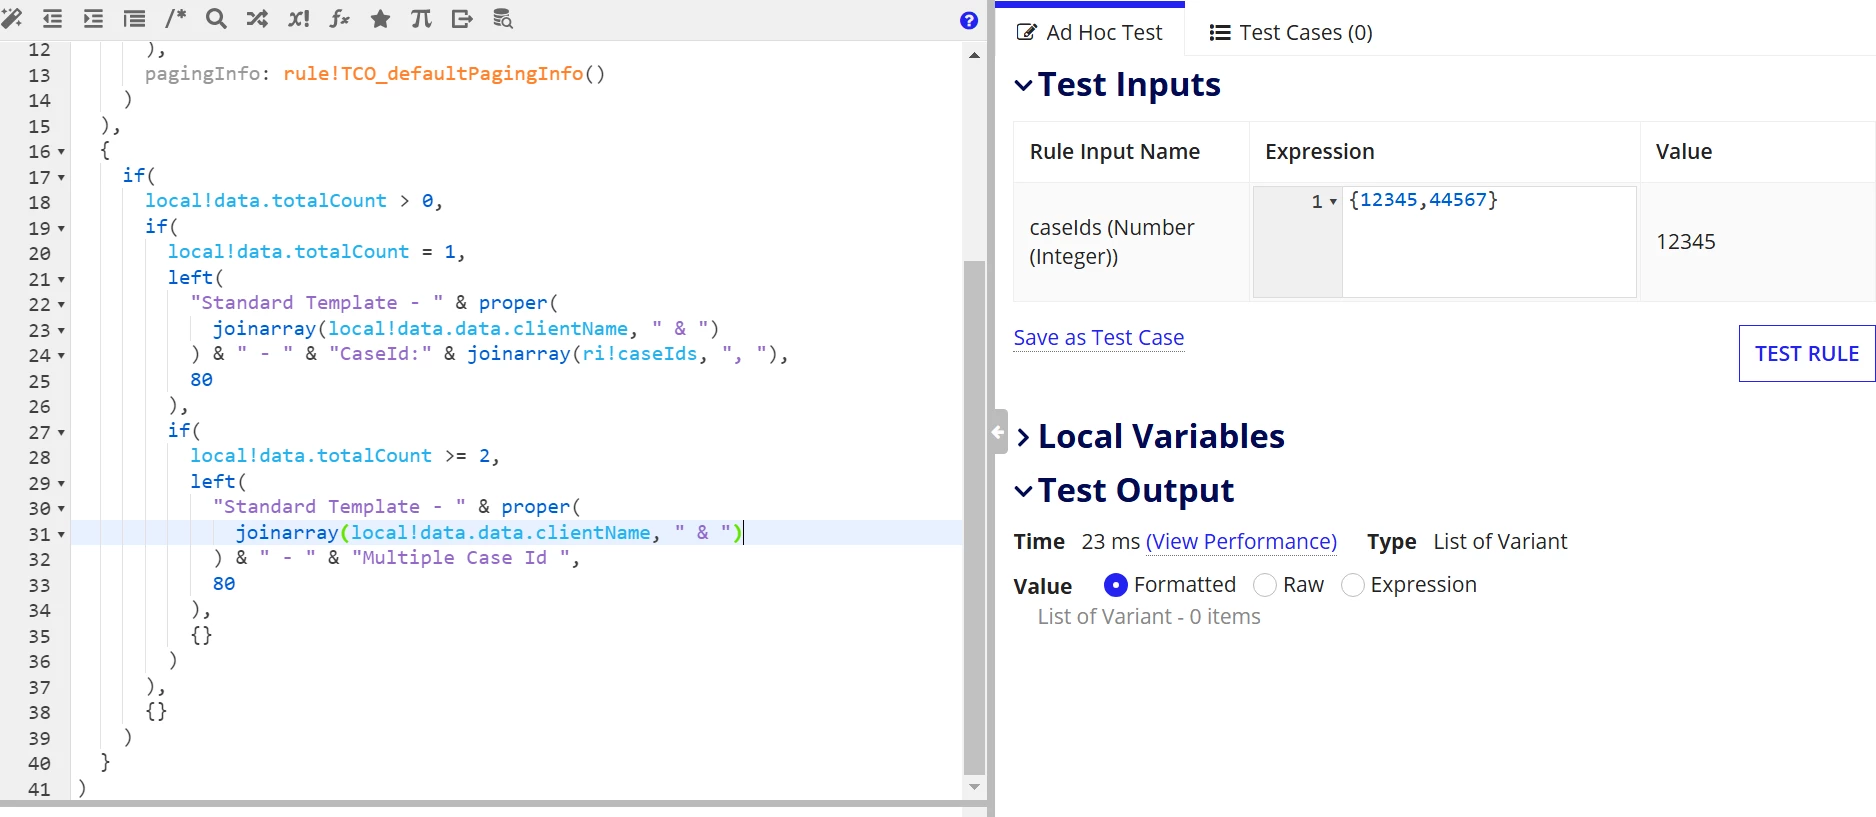Click the magic wand format icon
Image resolution: width=1876 pixels, height=817 pixels.
click(12, 18)
